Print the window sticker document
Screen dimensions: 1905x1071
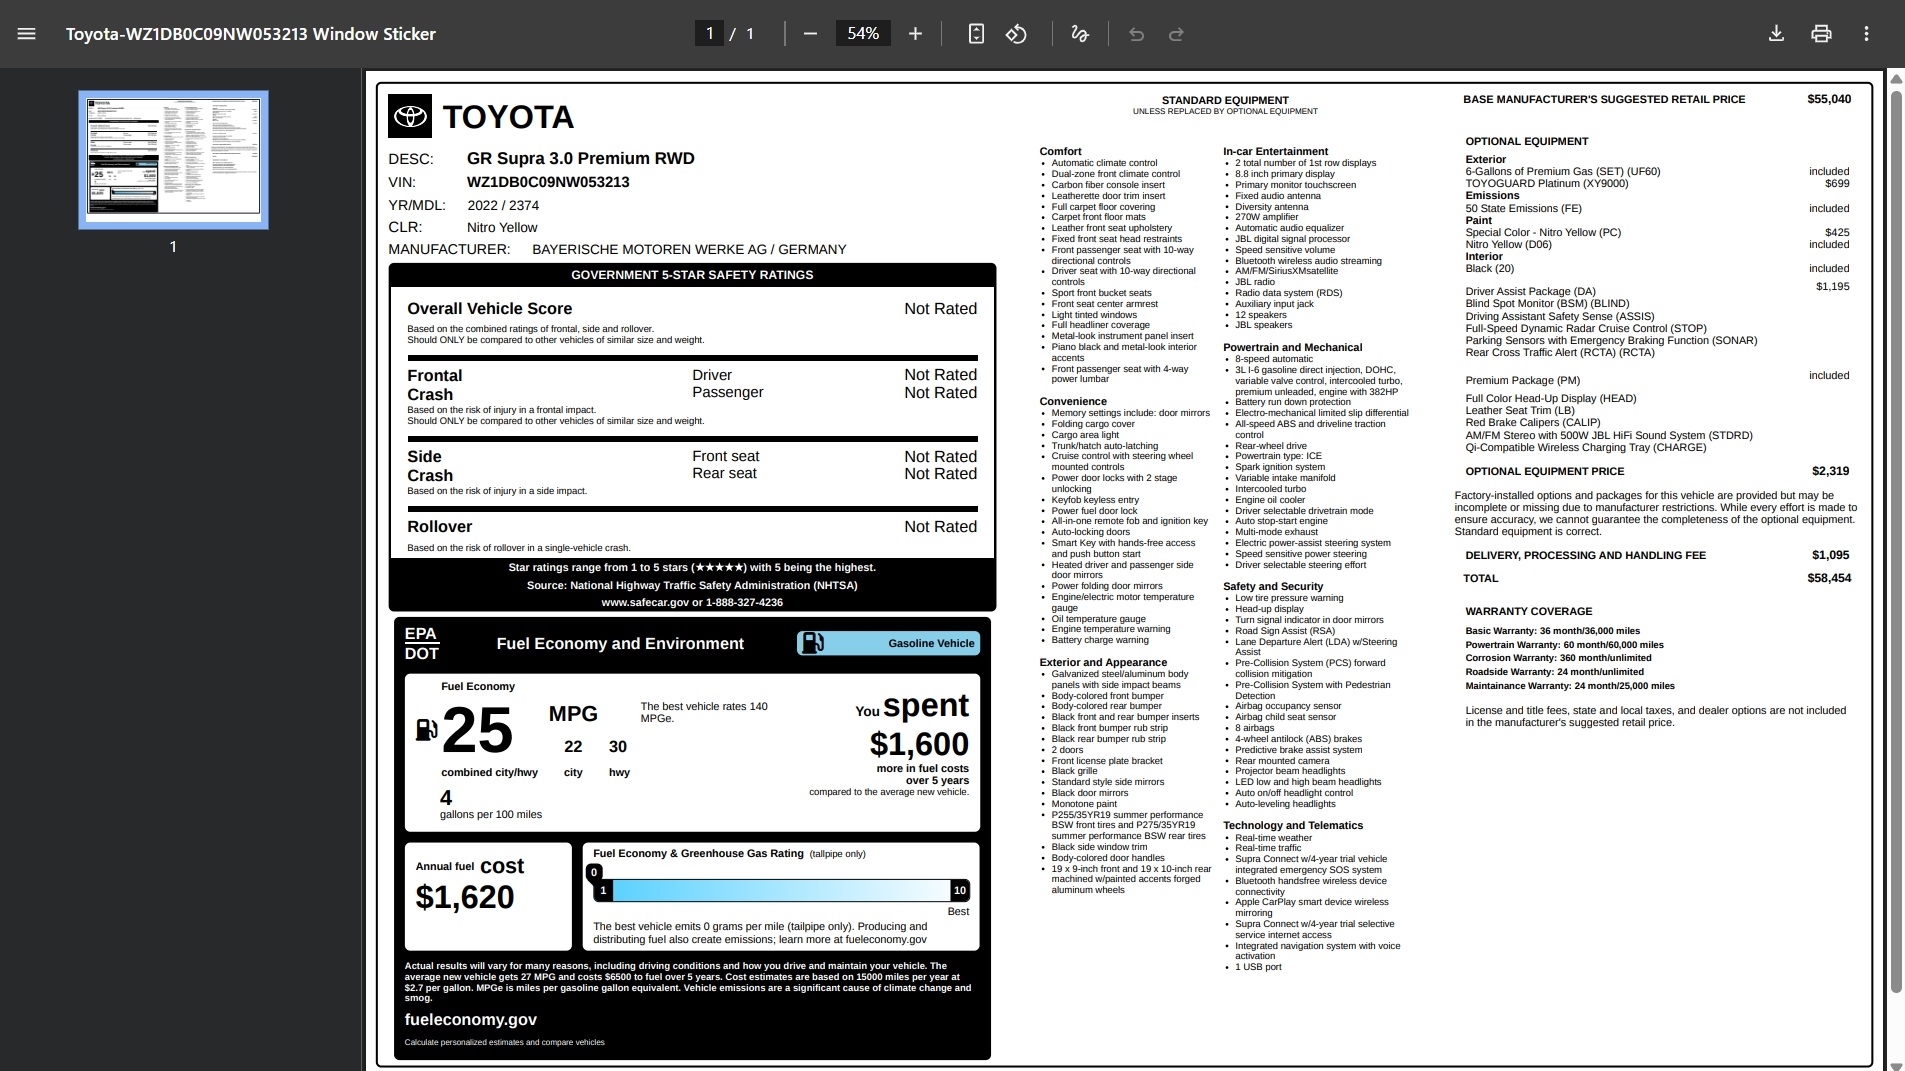(x=1821, y=34)
